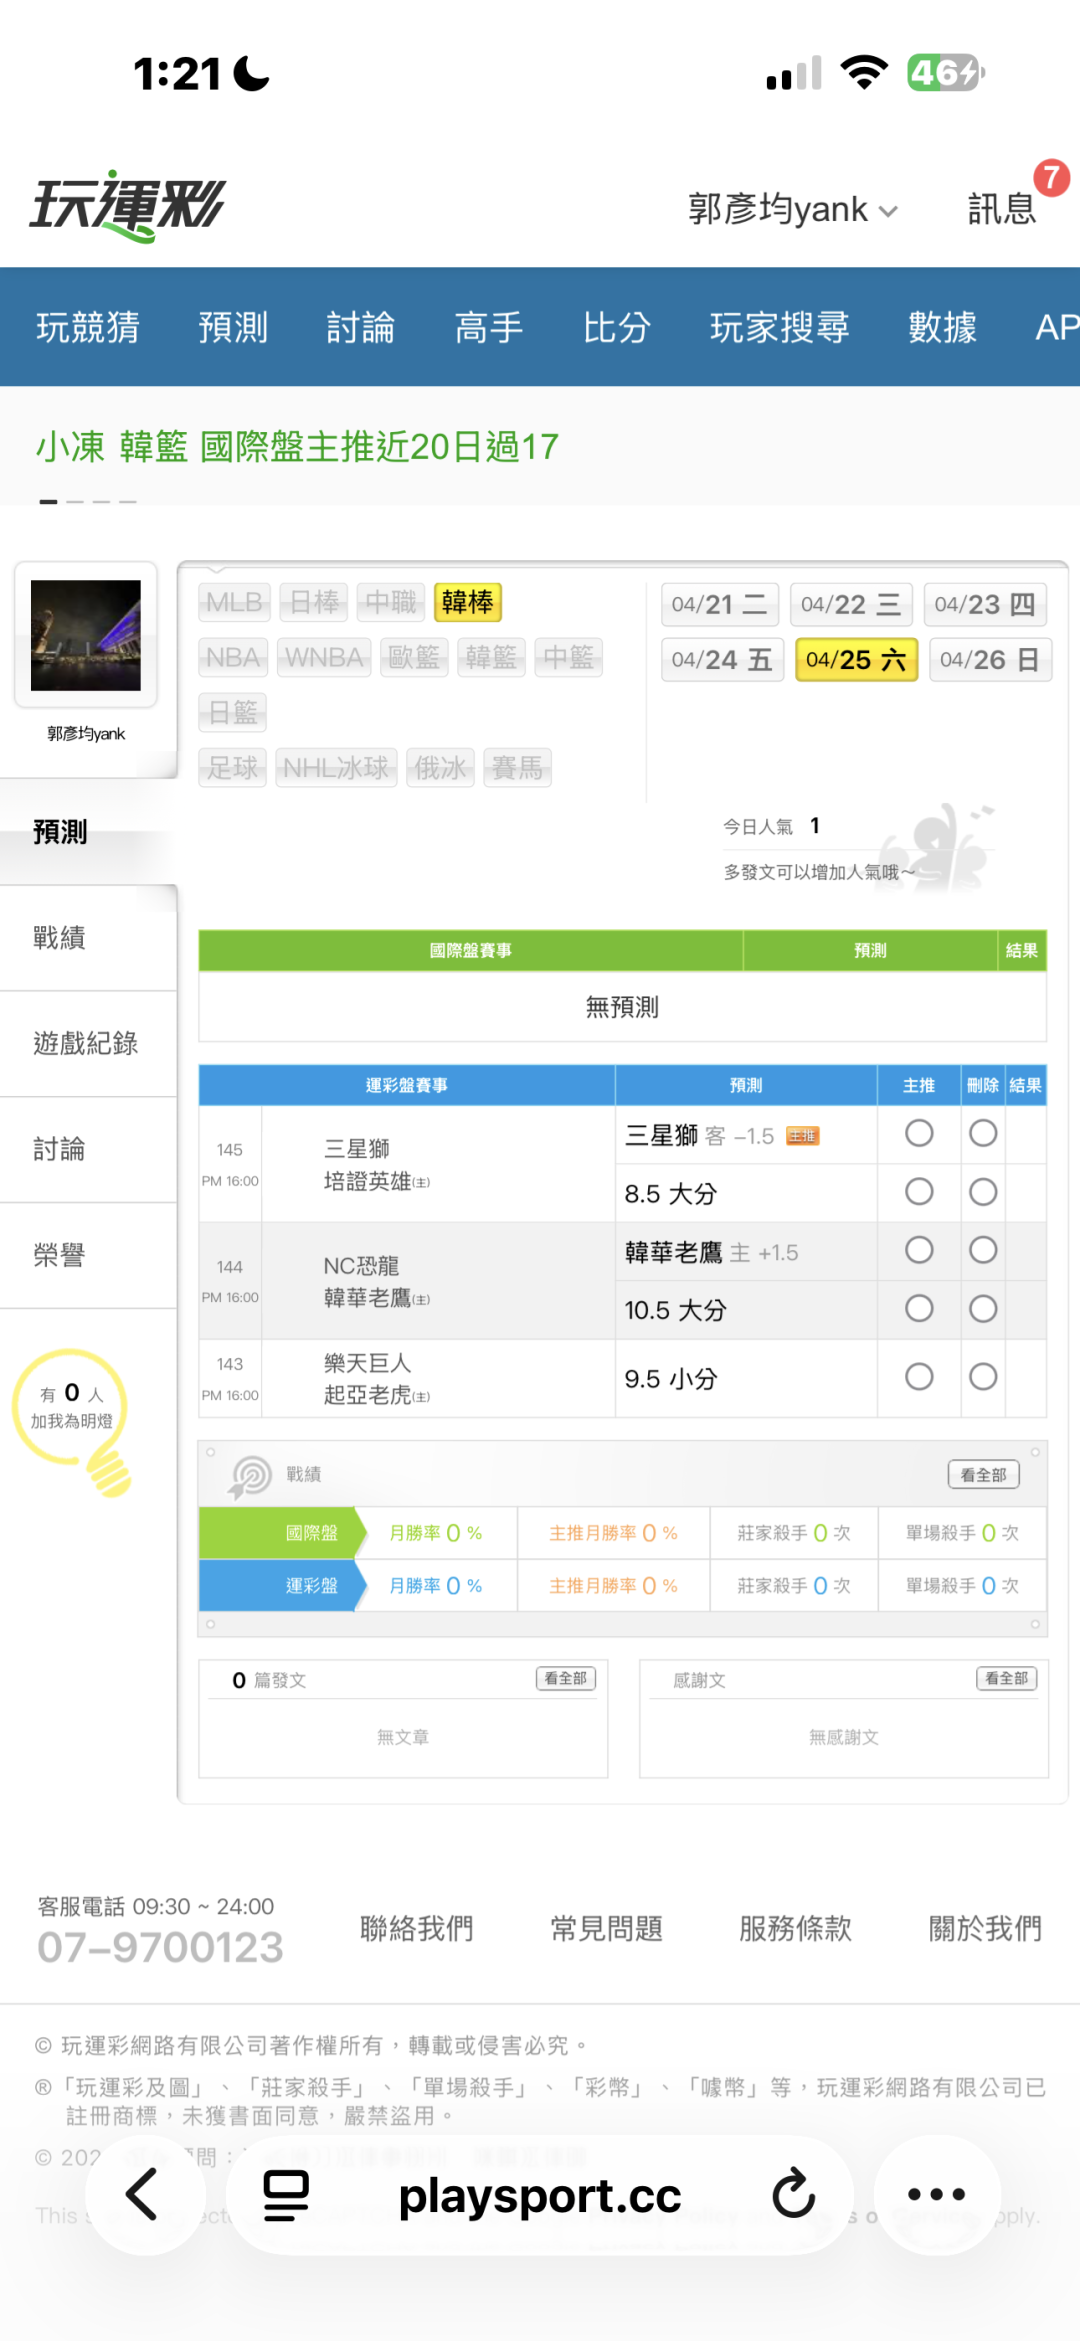This screenshot has height=2341, width=1080.
Task: Open 數據 in navigation bar
Action: [x=942, y=327]
